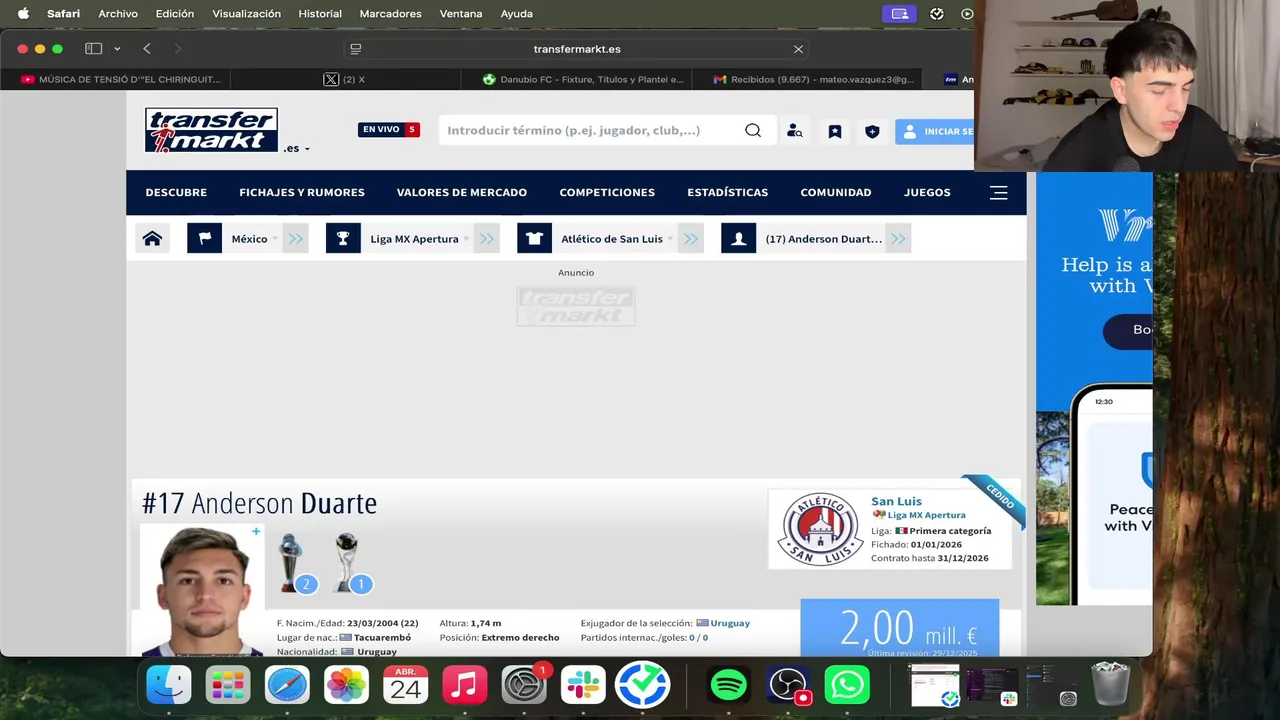Viewport: 1280px width, 720px height.
Task: Open Safari Historial menu
Action: [x=320, y=14]
